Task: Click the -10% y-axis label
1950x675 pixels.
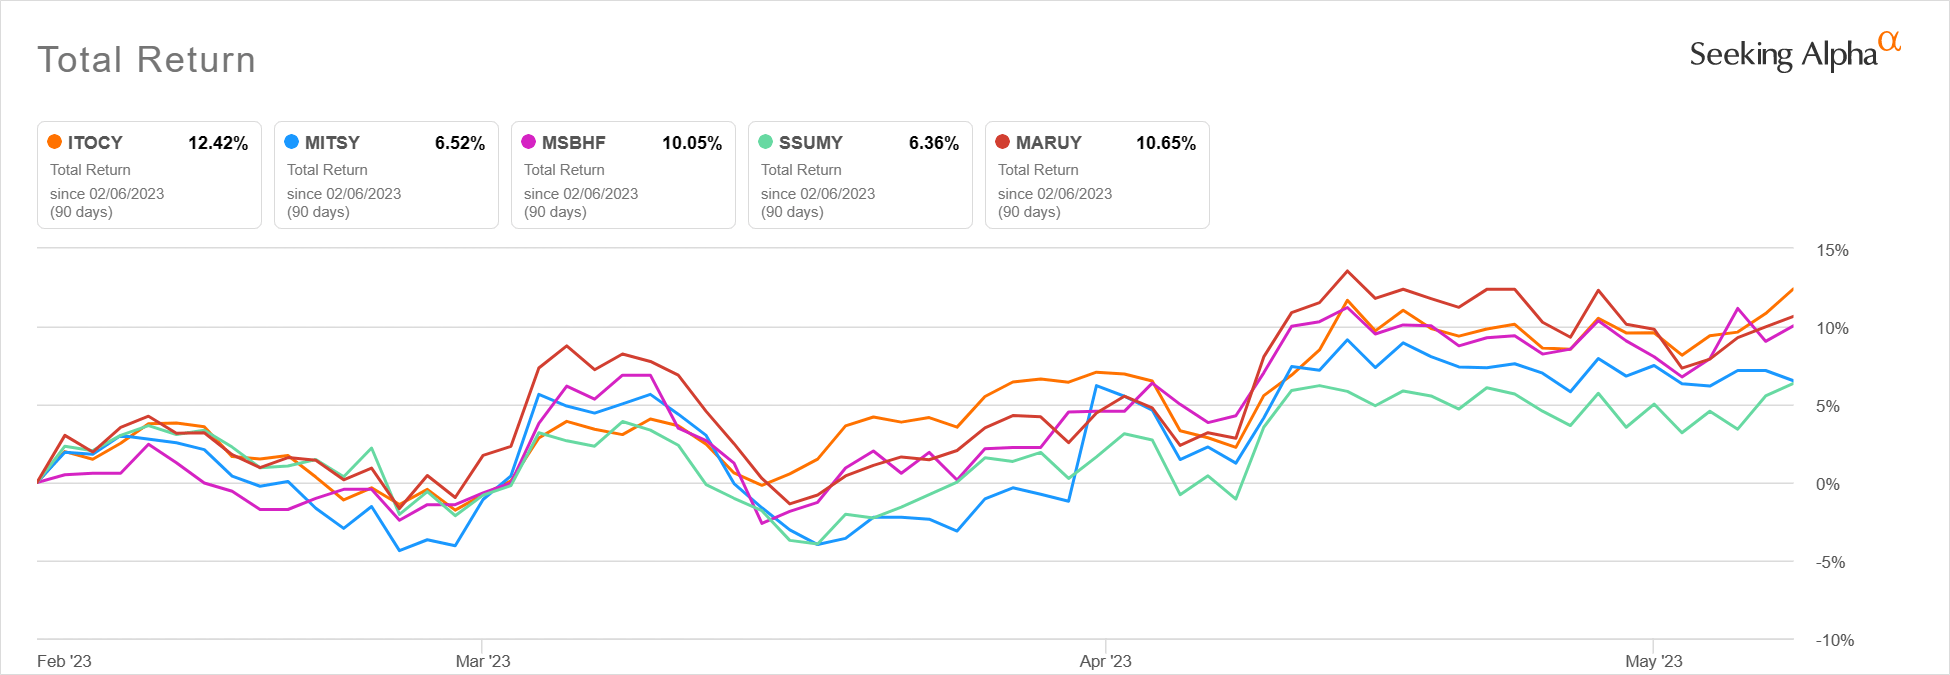Action: tap(1835, 640)
